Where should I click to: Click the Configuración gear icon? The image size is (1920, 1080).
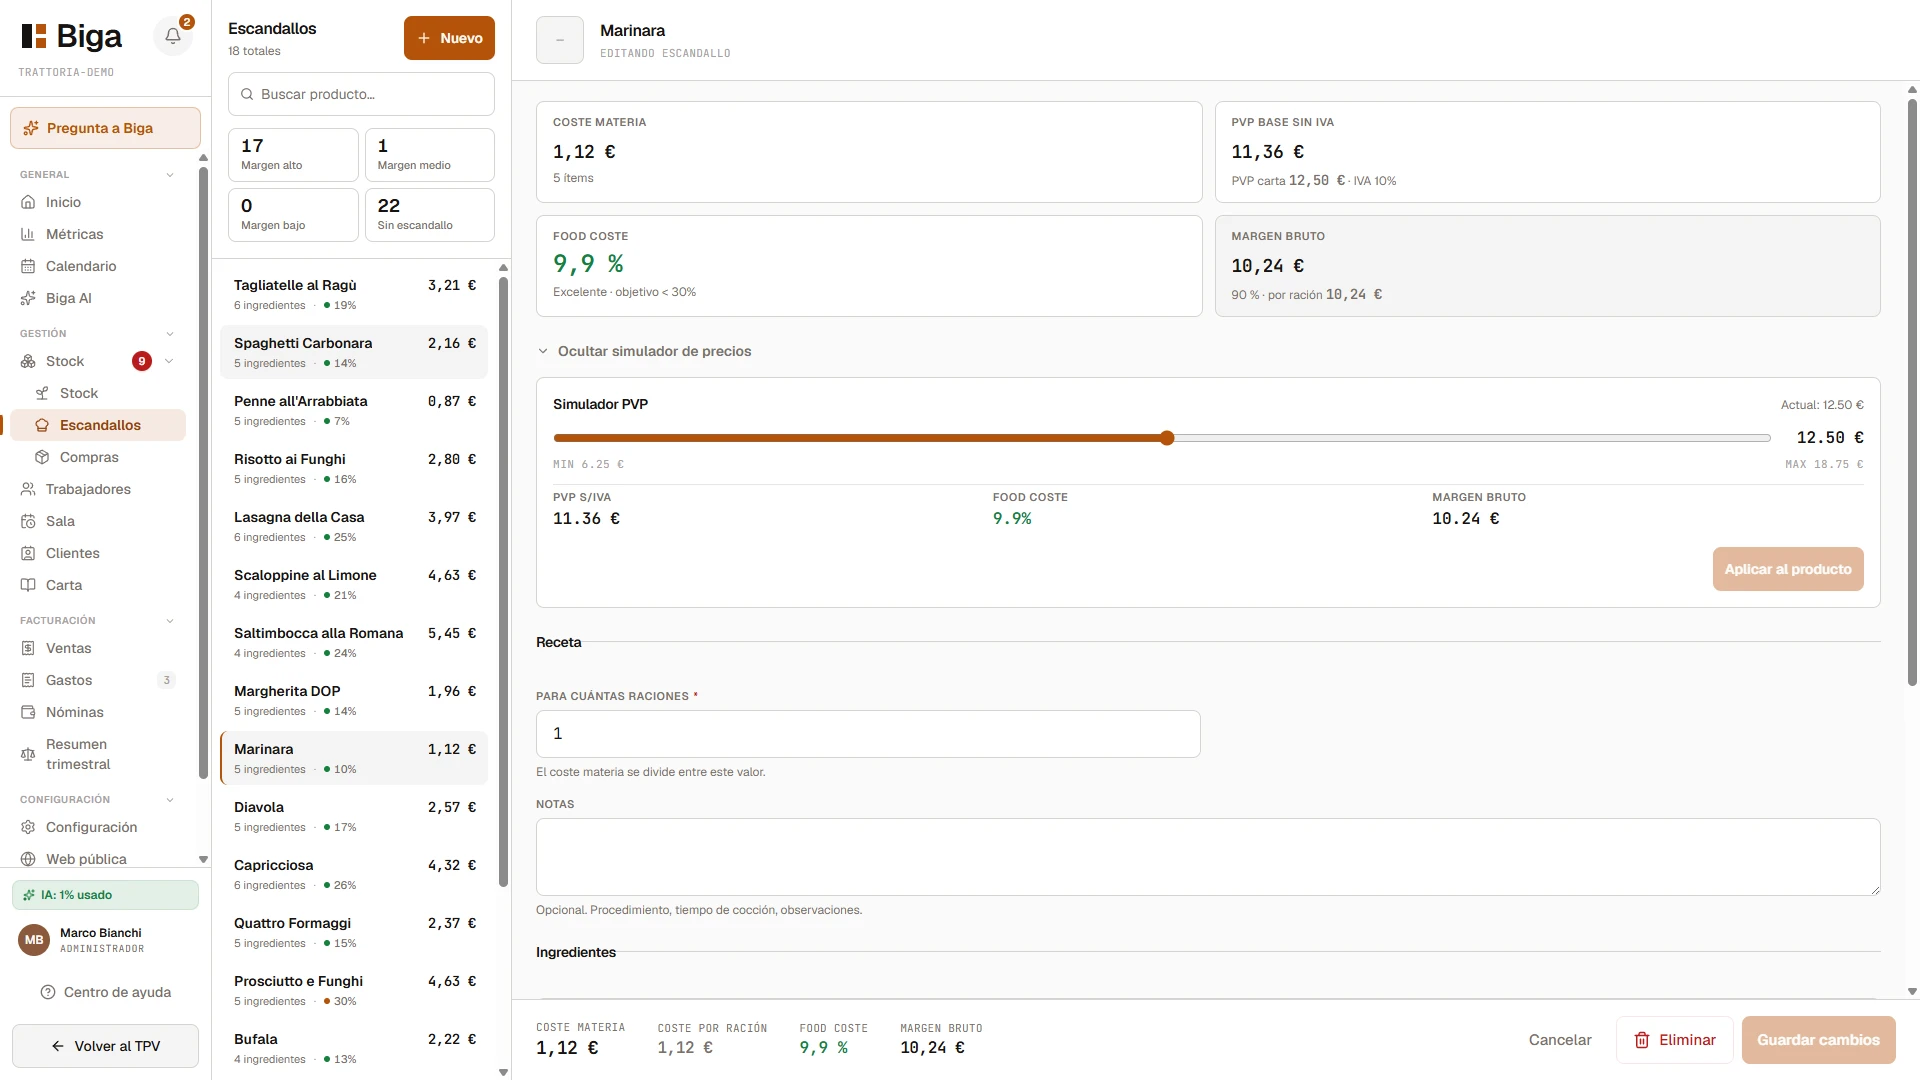click(28, 827)
